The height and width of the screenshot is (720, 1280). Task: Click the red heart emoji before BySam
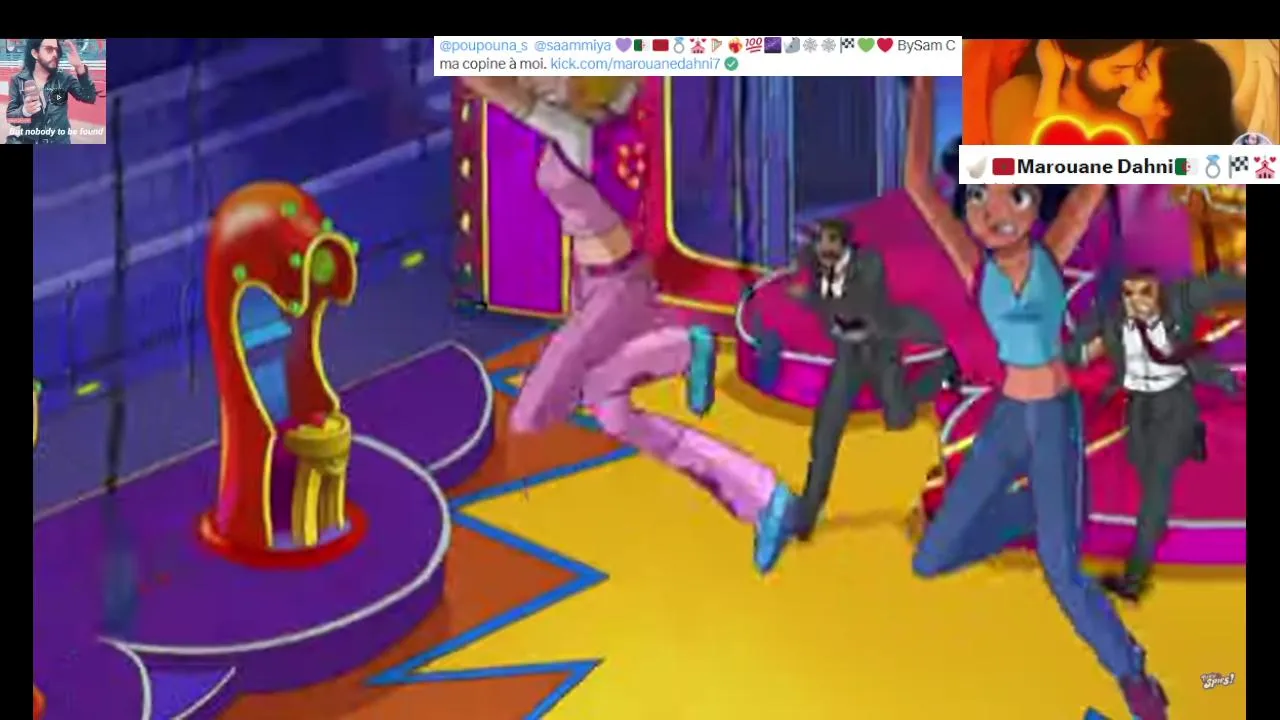pos(885,46)
